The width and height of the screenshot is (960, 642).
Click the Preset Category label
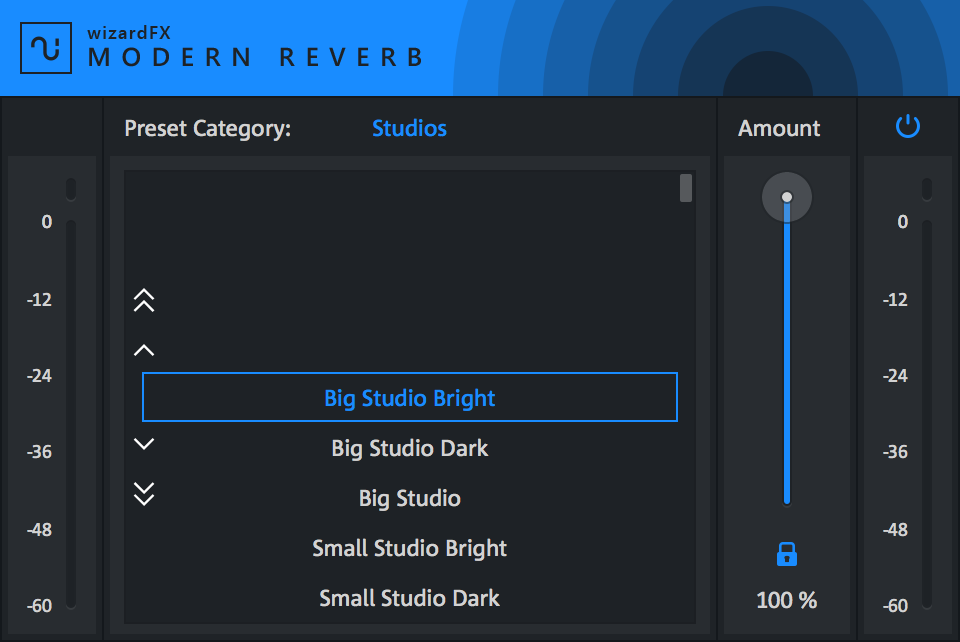click(x=208, y=128)
